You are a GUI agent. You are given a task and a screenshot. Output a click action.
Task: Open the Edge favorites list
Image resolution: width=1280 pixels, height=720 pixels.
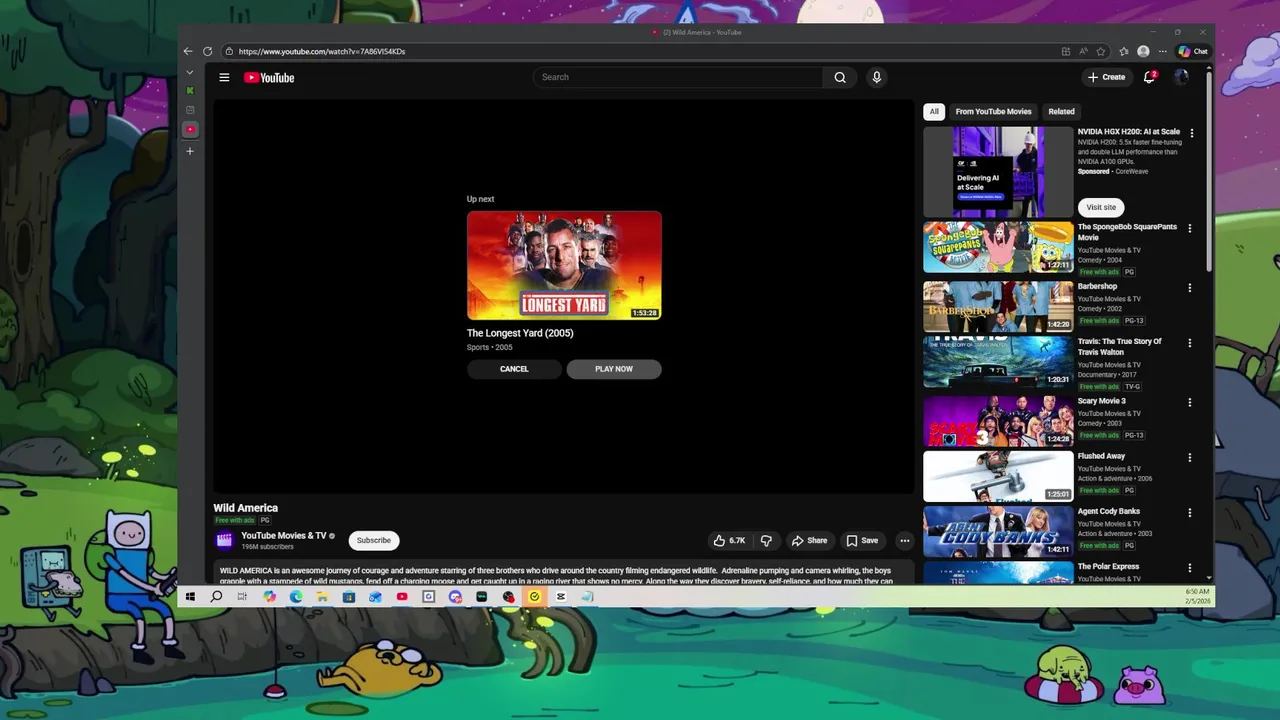click(1123, 51)
